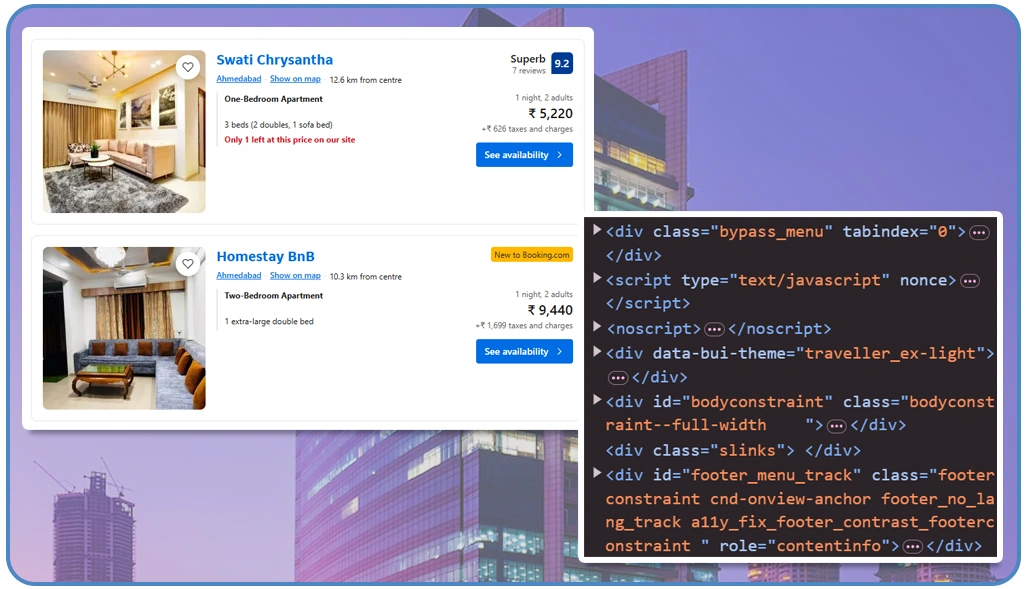The image size is (1026, 589).
Task: Expand the slinks div using its arrow
Action: coord(596,450)
